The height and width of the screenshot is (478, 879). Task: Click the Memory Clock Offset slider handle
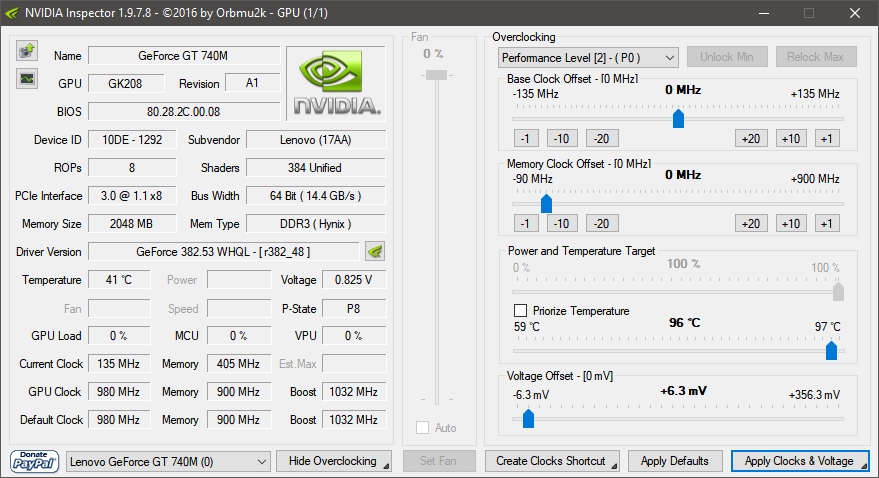point(547,204)
